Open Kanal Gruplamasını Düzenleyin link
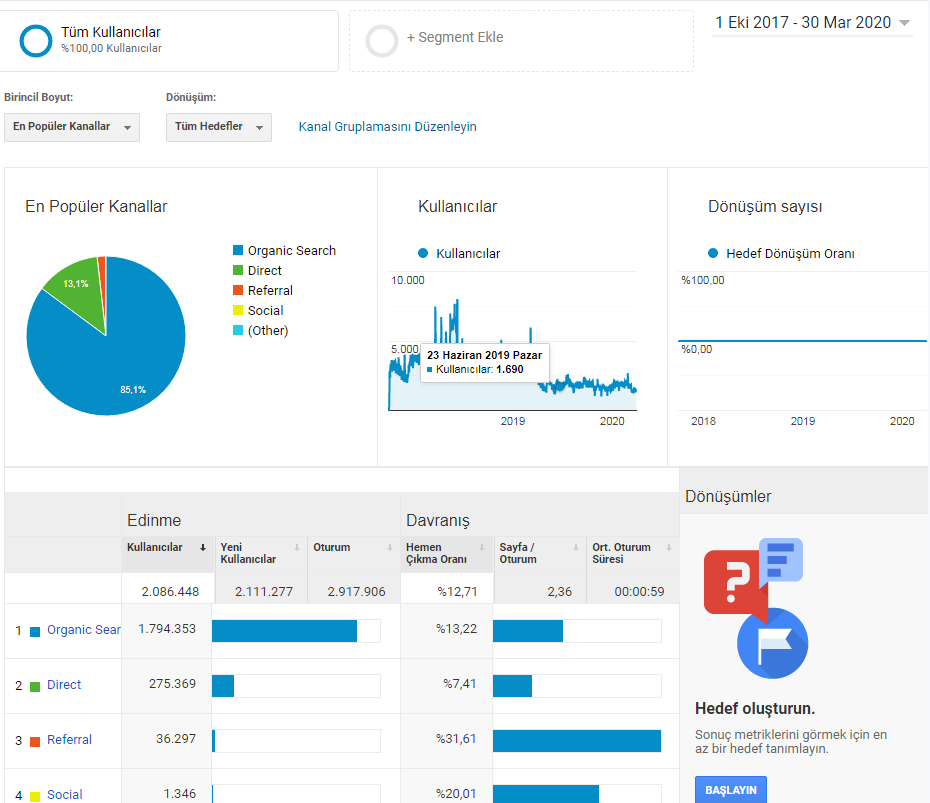 387,127
